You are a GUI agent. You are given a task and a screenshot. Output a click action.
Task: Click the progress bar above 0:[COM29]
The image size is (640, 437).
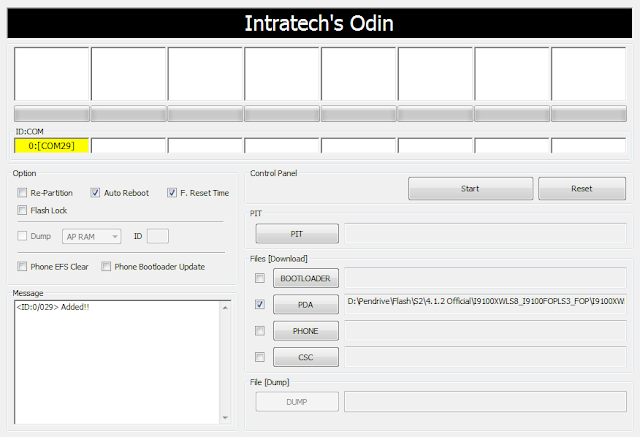[51, 113]
